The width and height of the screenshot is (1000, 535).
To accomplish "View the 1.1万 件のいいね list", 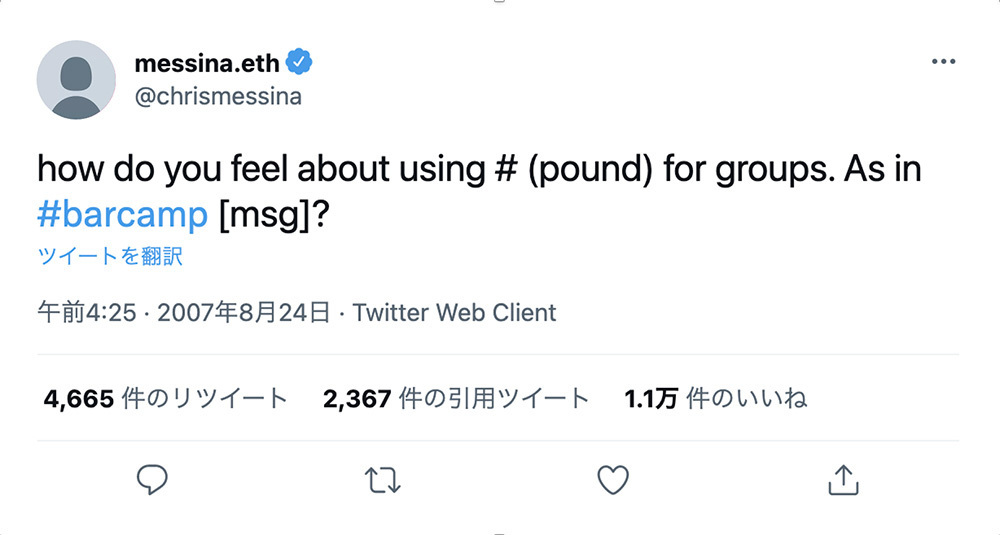I will 716,399.
